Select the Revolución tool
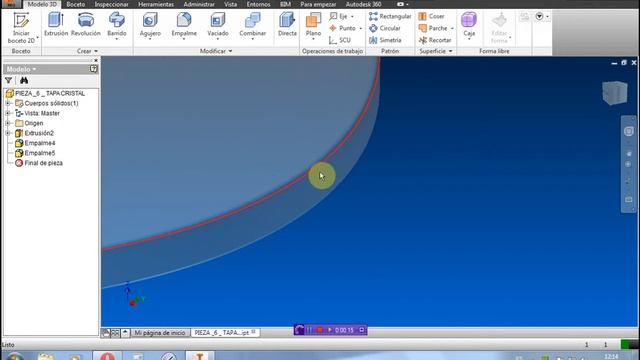The width and height of the screenshot is (640, 360). click(86, 24)
